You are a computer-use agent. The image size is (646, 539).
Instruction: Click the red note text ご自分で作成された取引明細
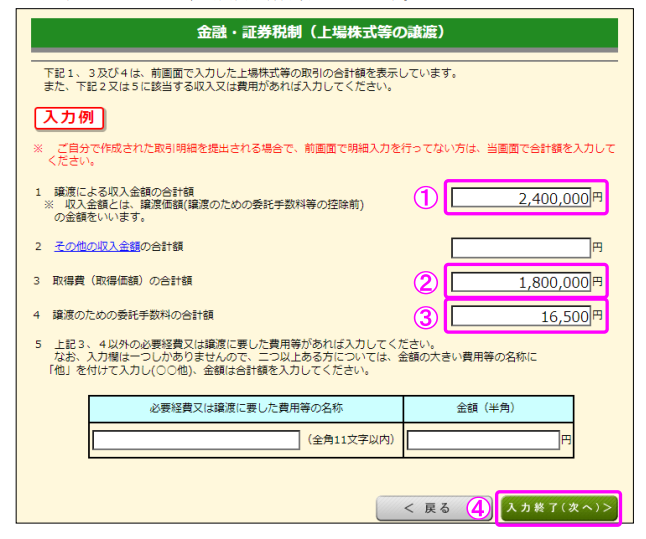pos(324,154)
